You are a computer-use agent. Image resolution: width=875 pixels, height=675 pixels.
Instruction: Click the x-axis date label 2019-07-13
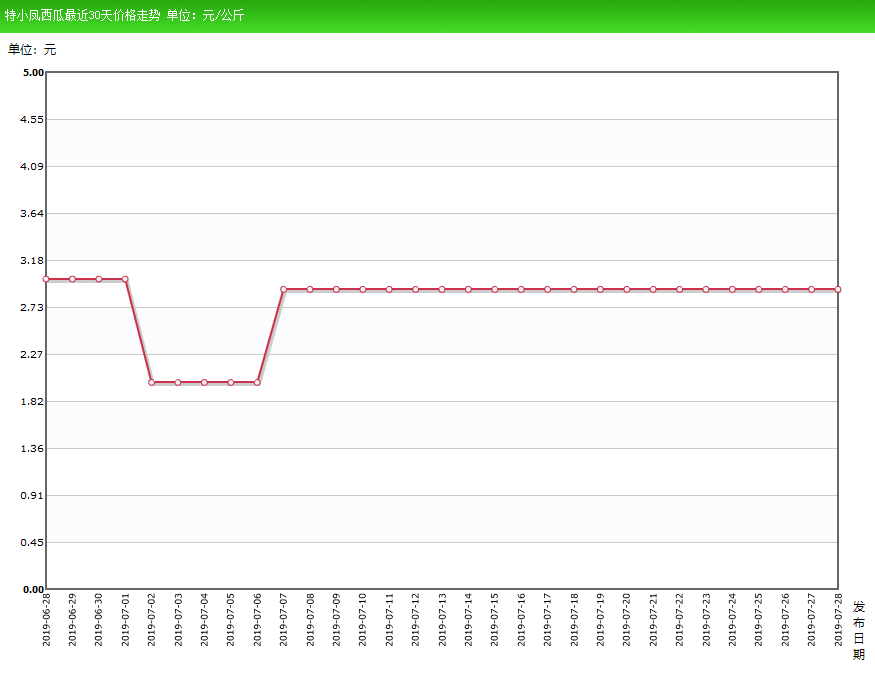(x=442, y=620)
